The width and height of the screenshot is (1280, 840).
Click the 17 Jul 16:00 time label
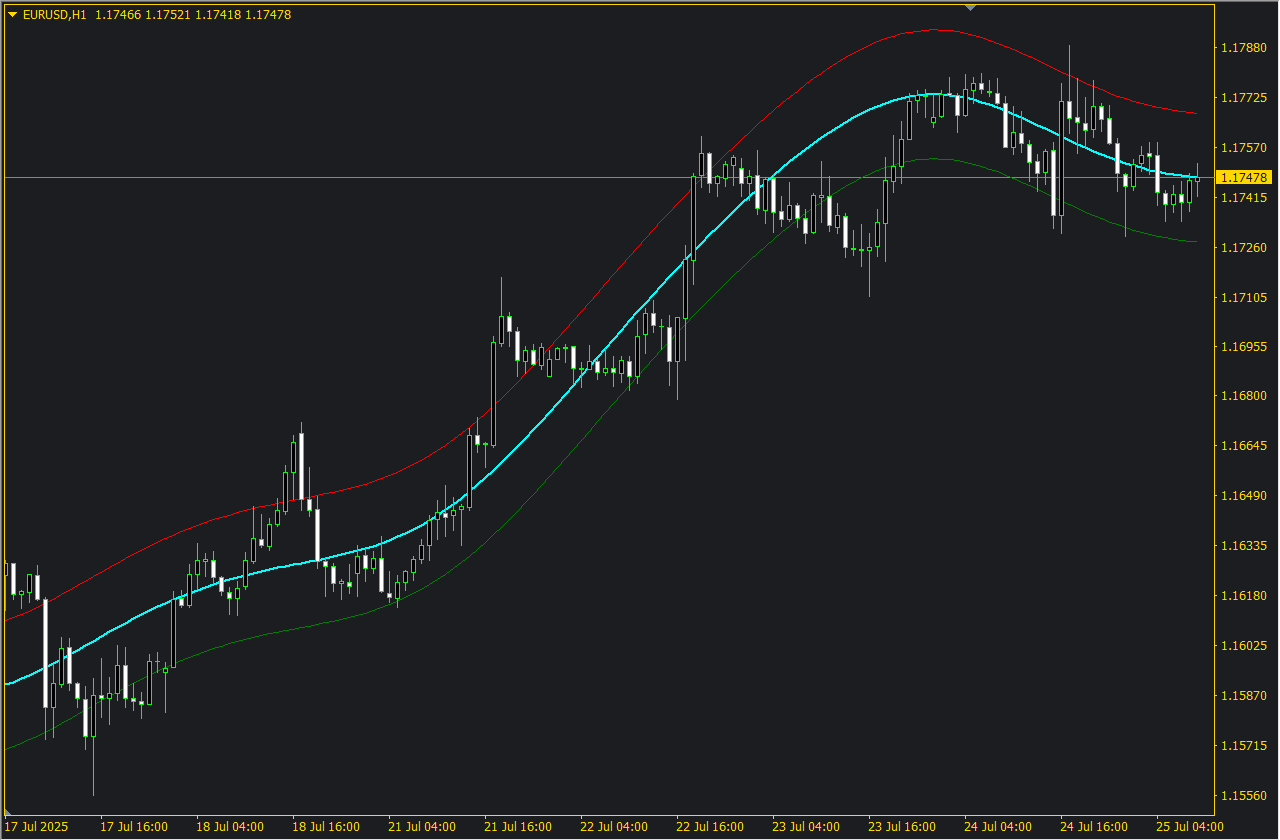click(x=134, y=827)
